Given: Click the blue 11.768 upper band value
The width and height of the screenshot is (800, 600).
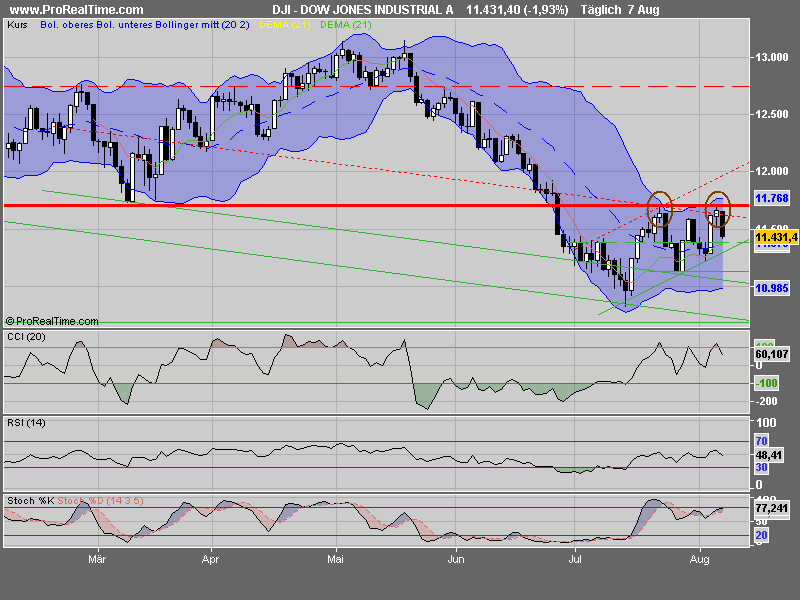Looking at the screenshot, I should point(772,198).
